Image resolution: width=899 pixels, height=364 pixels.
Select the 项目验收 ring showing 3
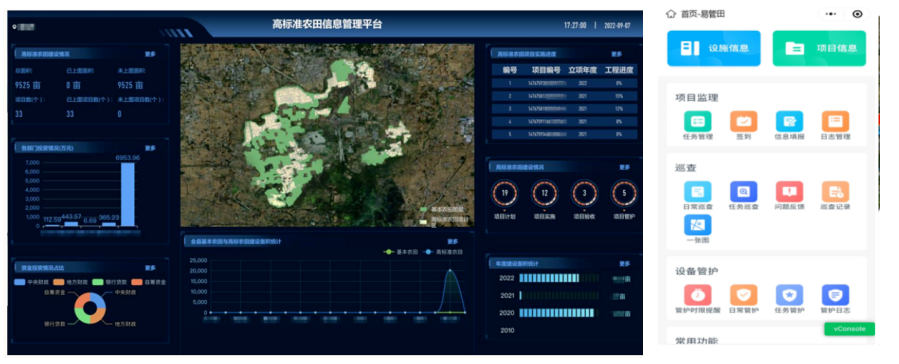[584, 193]
